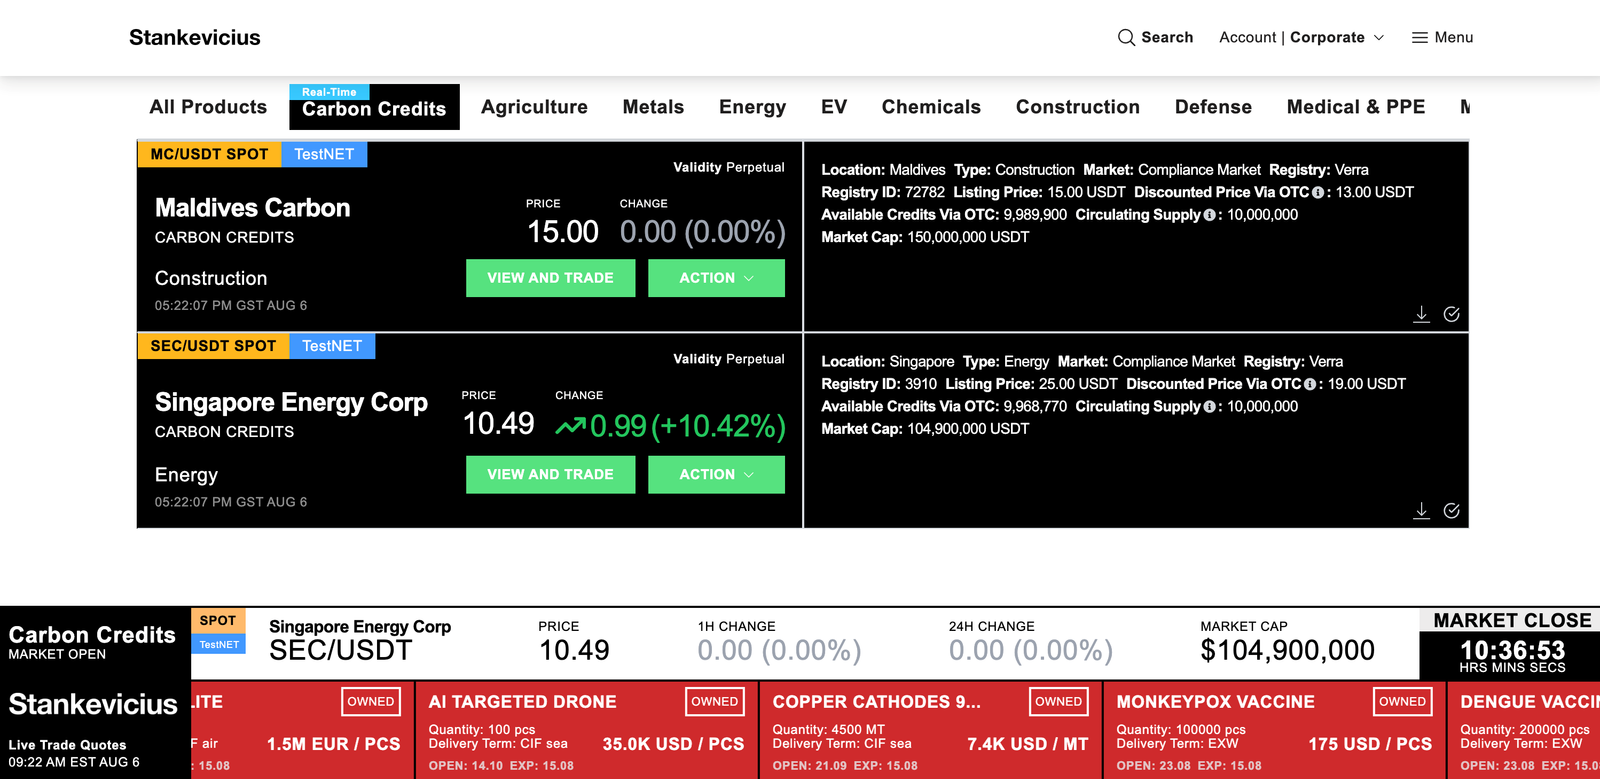
Task: Switch to the Defense tab
Action: 1213,107
